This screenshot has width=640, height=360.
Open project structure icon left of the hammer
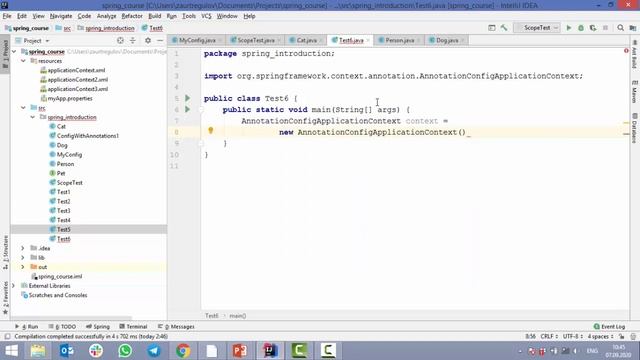pyautogui.click(x=492, y=28)
